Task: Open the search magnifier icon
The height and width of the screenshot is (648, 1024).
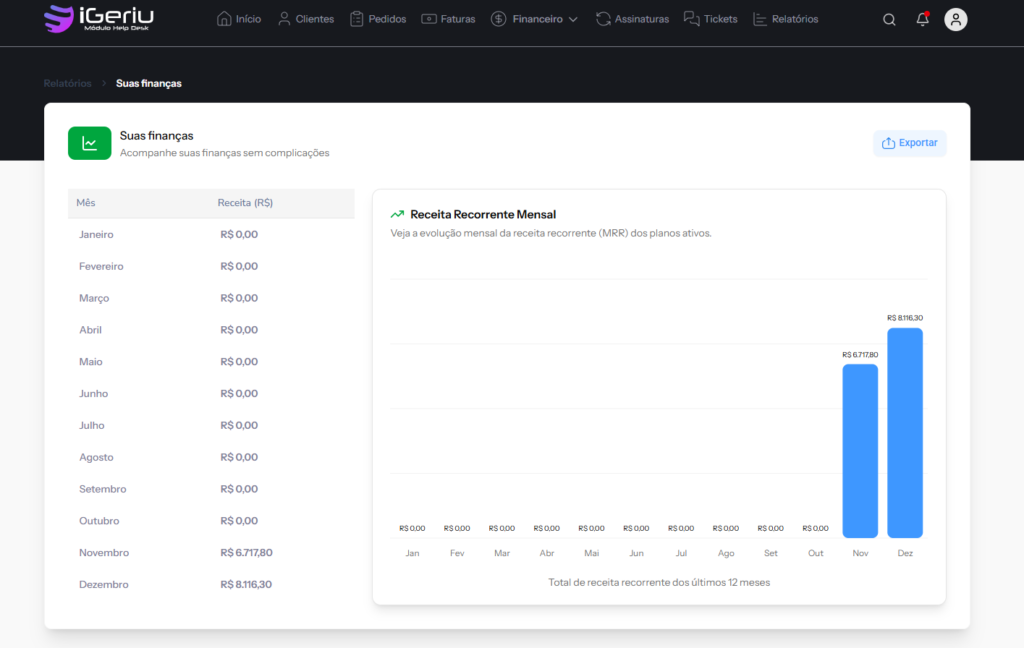Action: (x=889, y=20)
